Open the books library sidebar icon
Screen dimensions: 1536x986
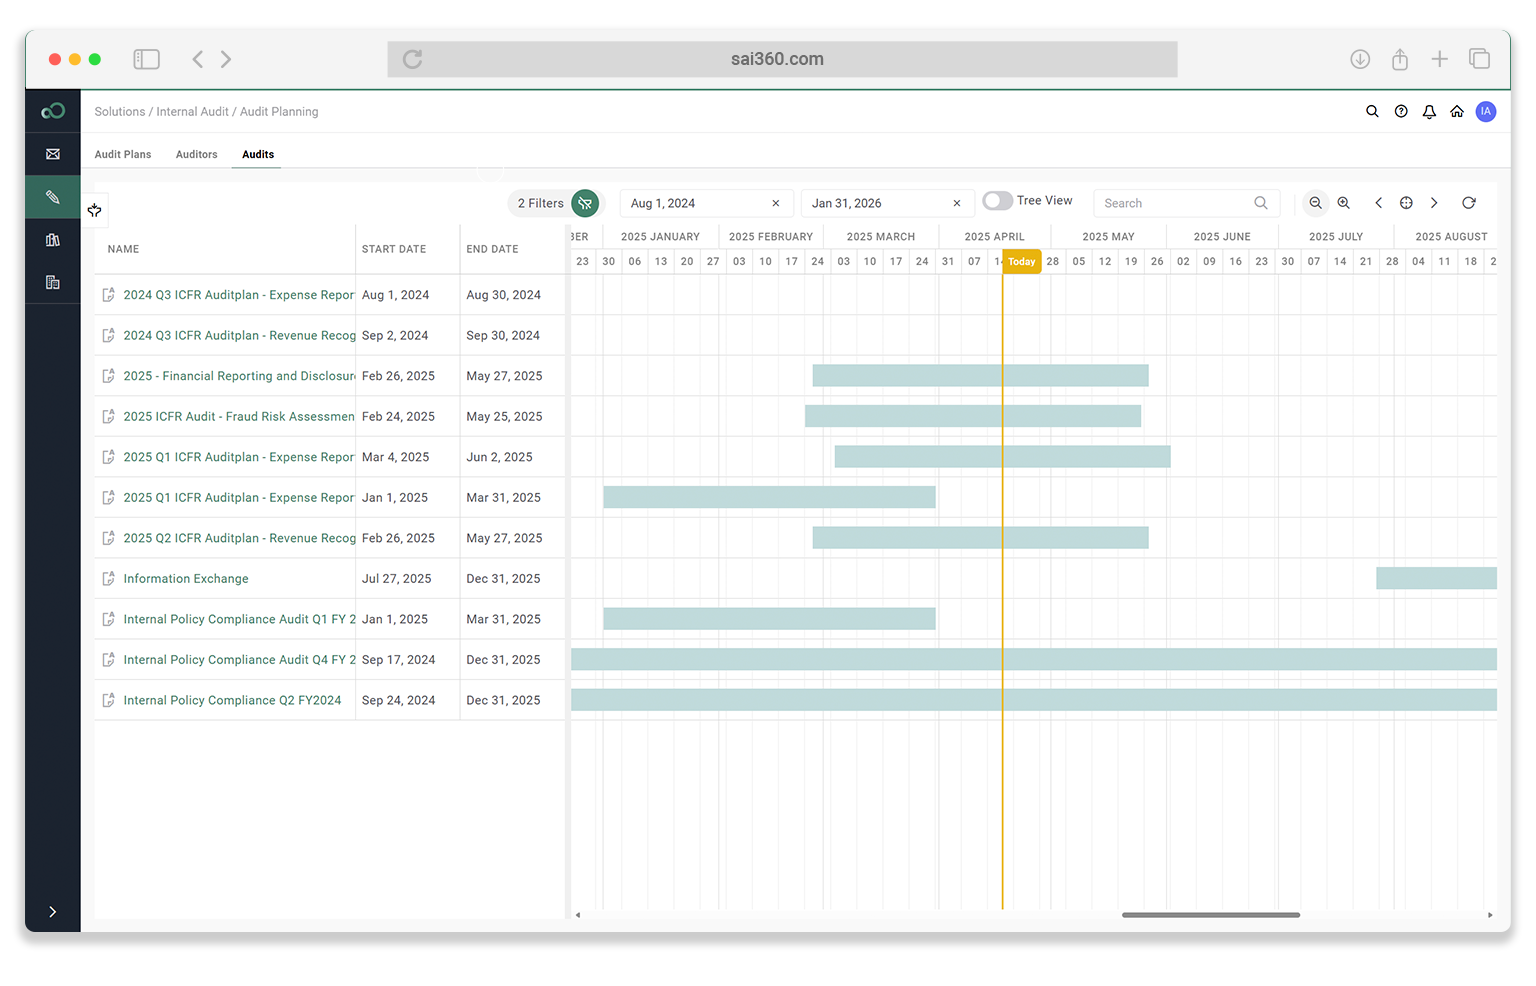tap(53, 240)
